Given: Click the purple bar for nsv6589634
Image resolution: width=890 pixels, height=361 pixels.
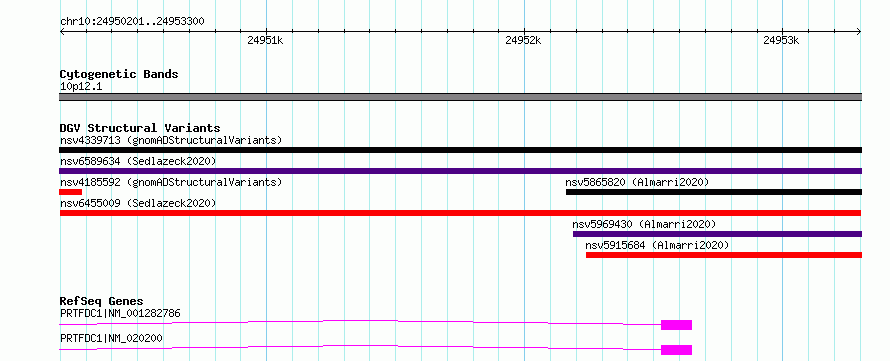Looking at the screenshot, I should [x=460, y=171].
